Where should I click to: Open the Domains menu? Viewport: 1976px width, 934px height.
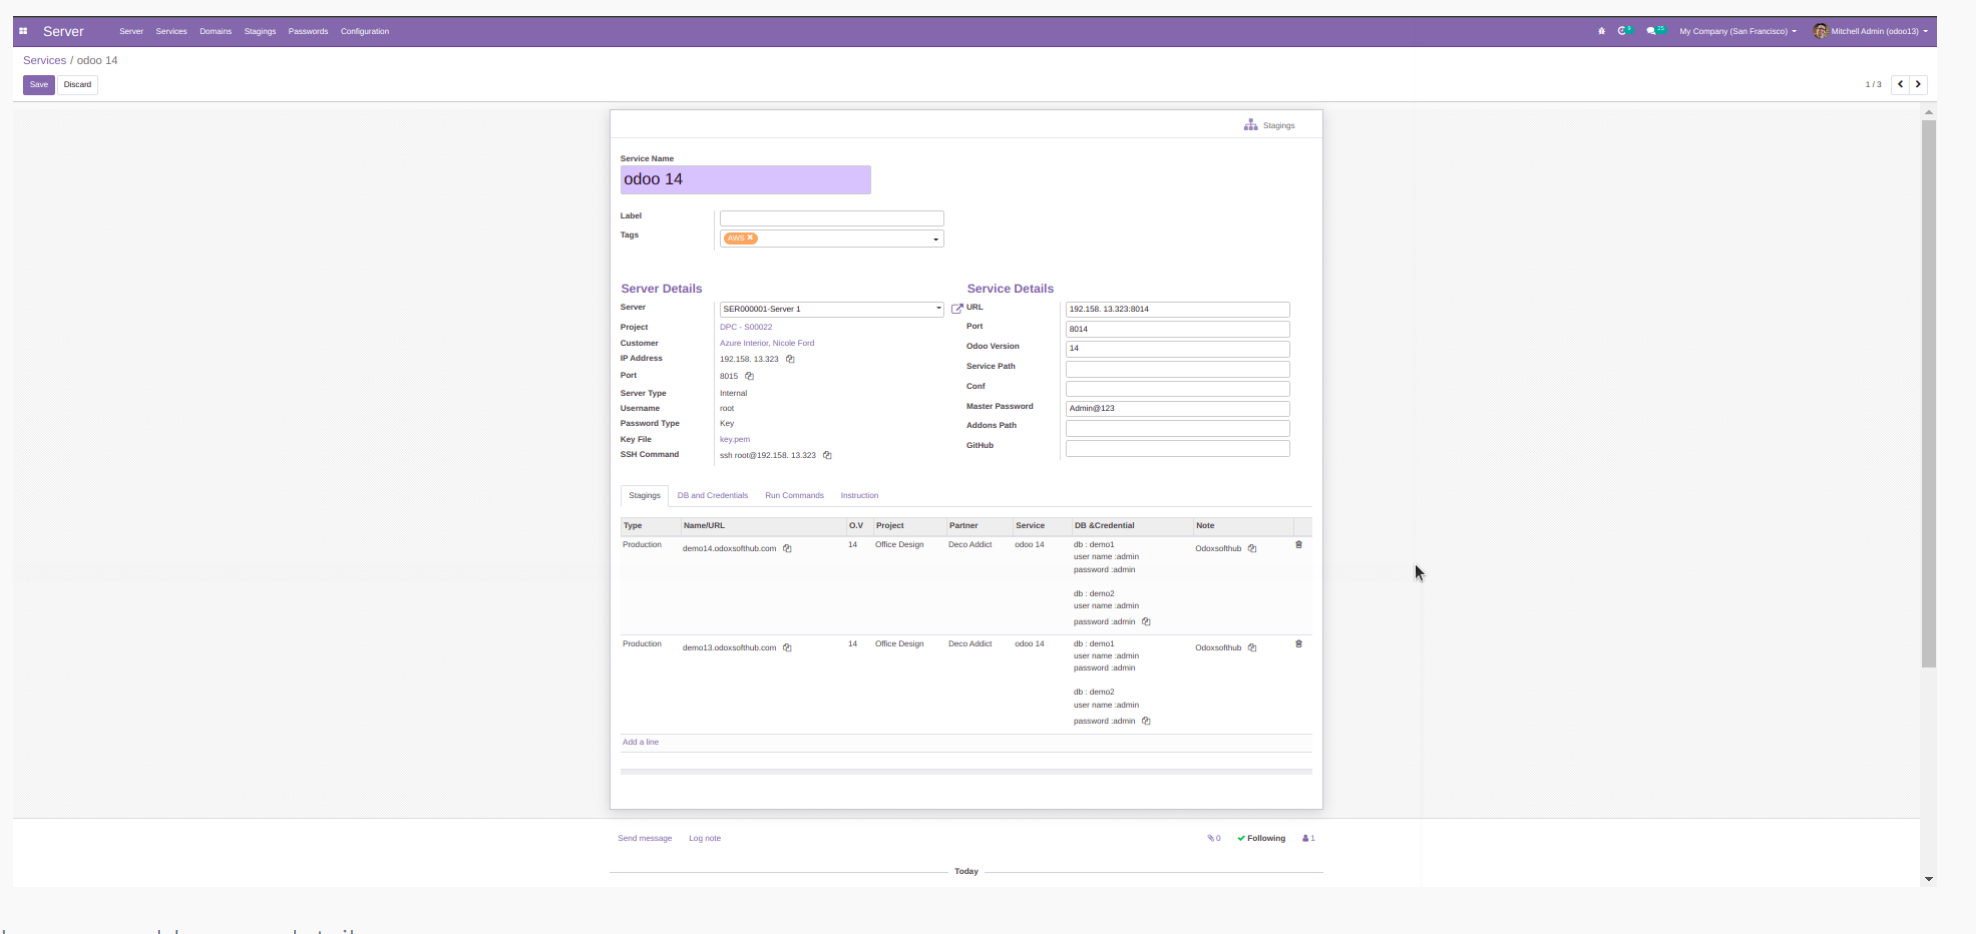(x=215, y=31)
